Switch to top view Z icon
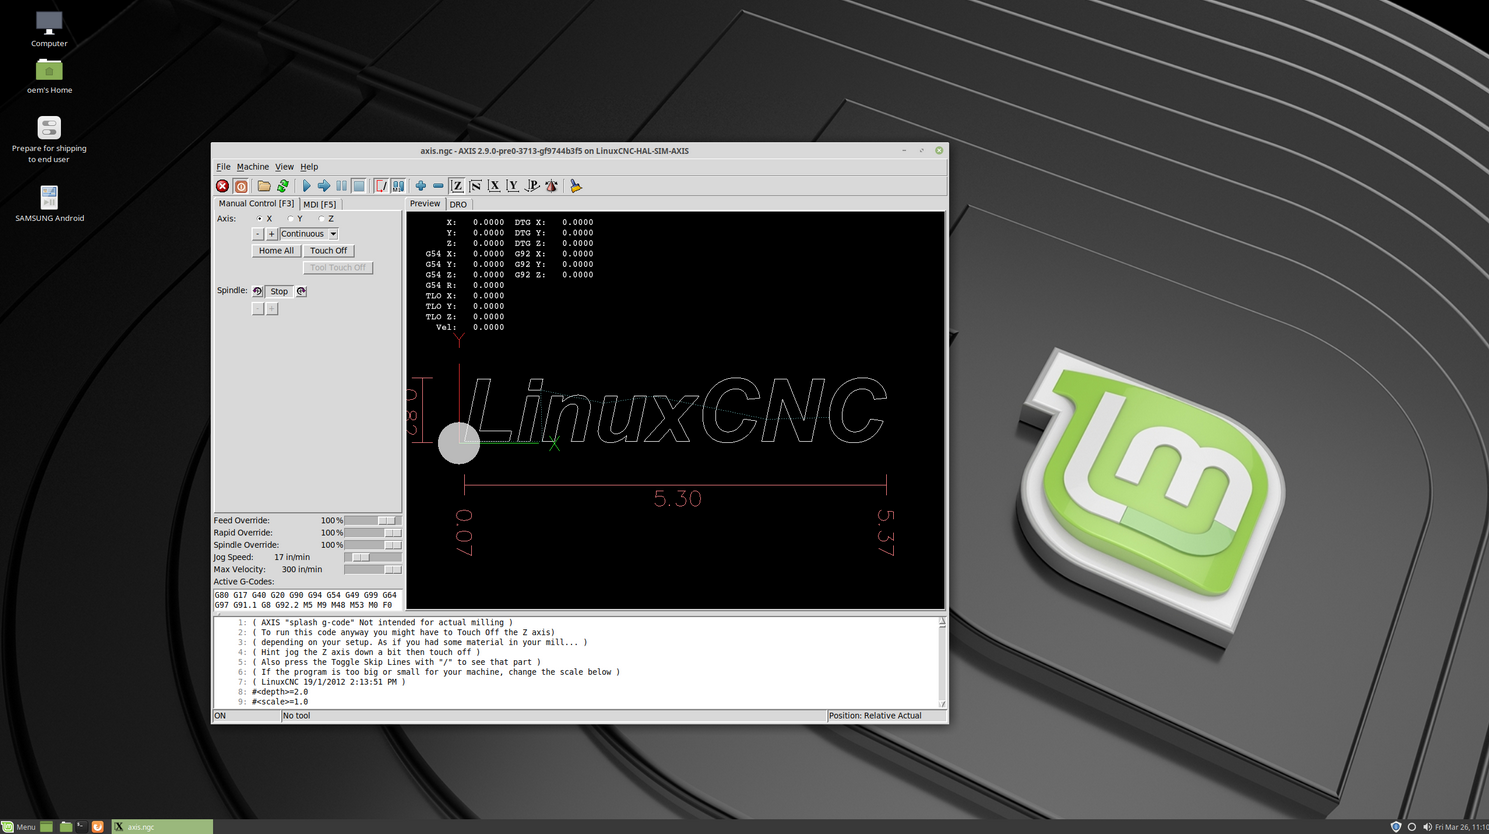 coord(457,186)
